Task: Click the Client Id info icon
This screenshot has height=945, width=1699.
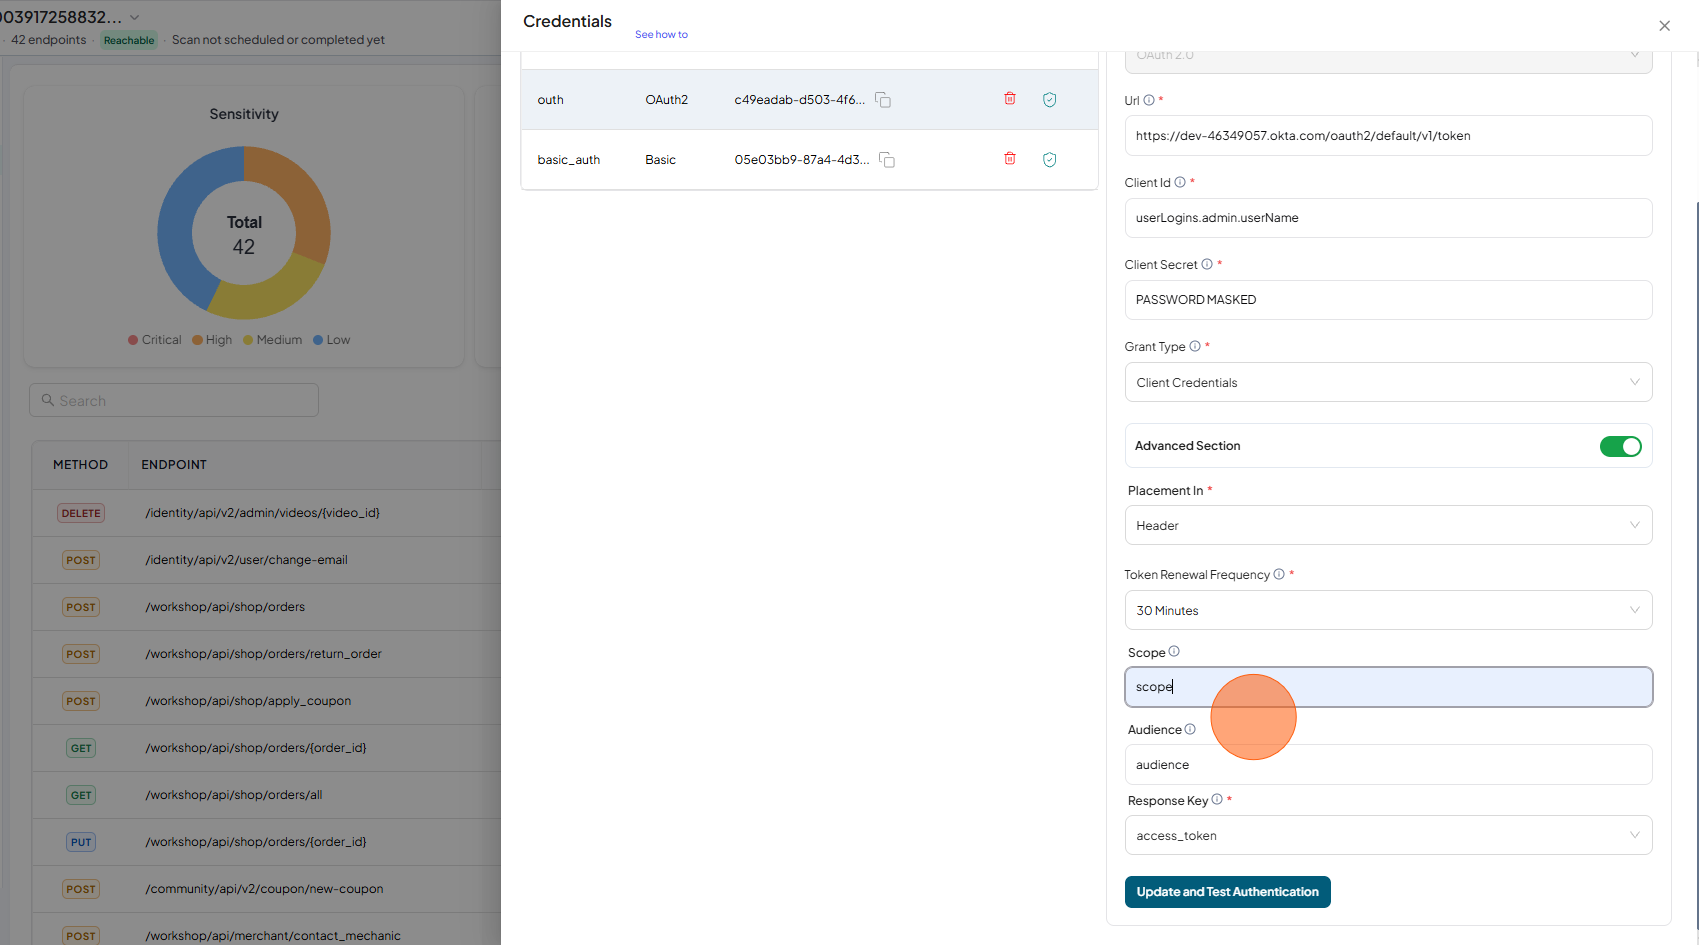Action: [x=1180, y=182]
